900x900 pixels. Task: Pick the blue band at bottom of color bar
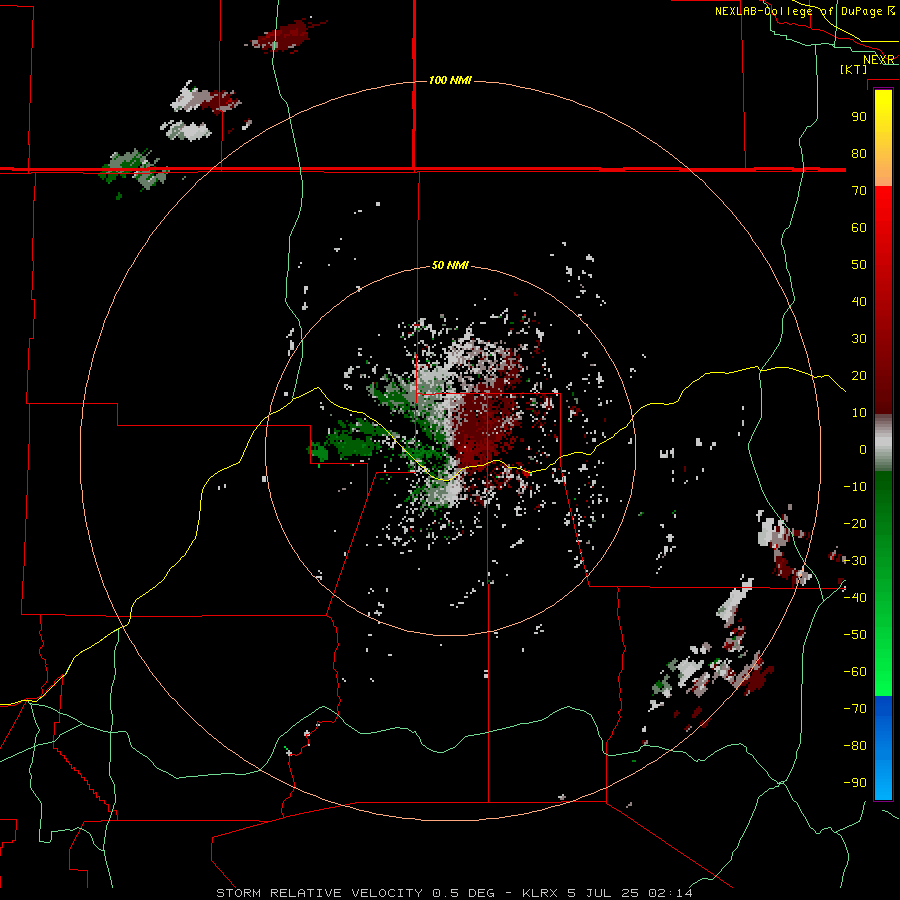point(883,747)
